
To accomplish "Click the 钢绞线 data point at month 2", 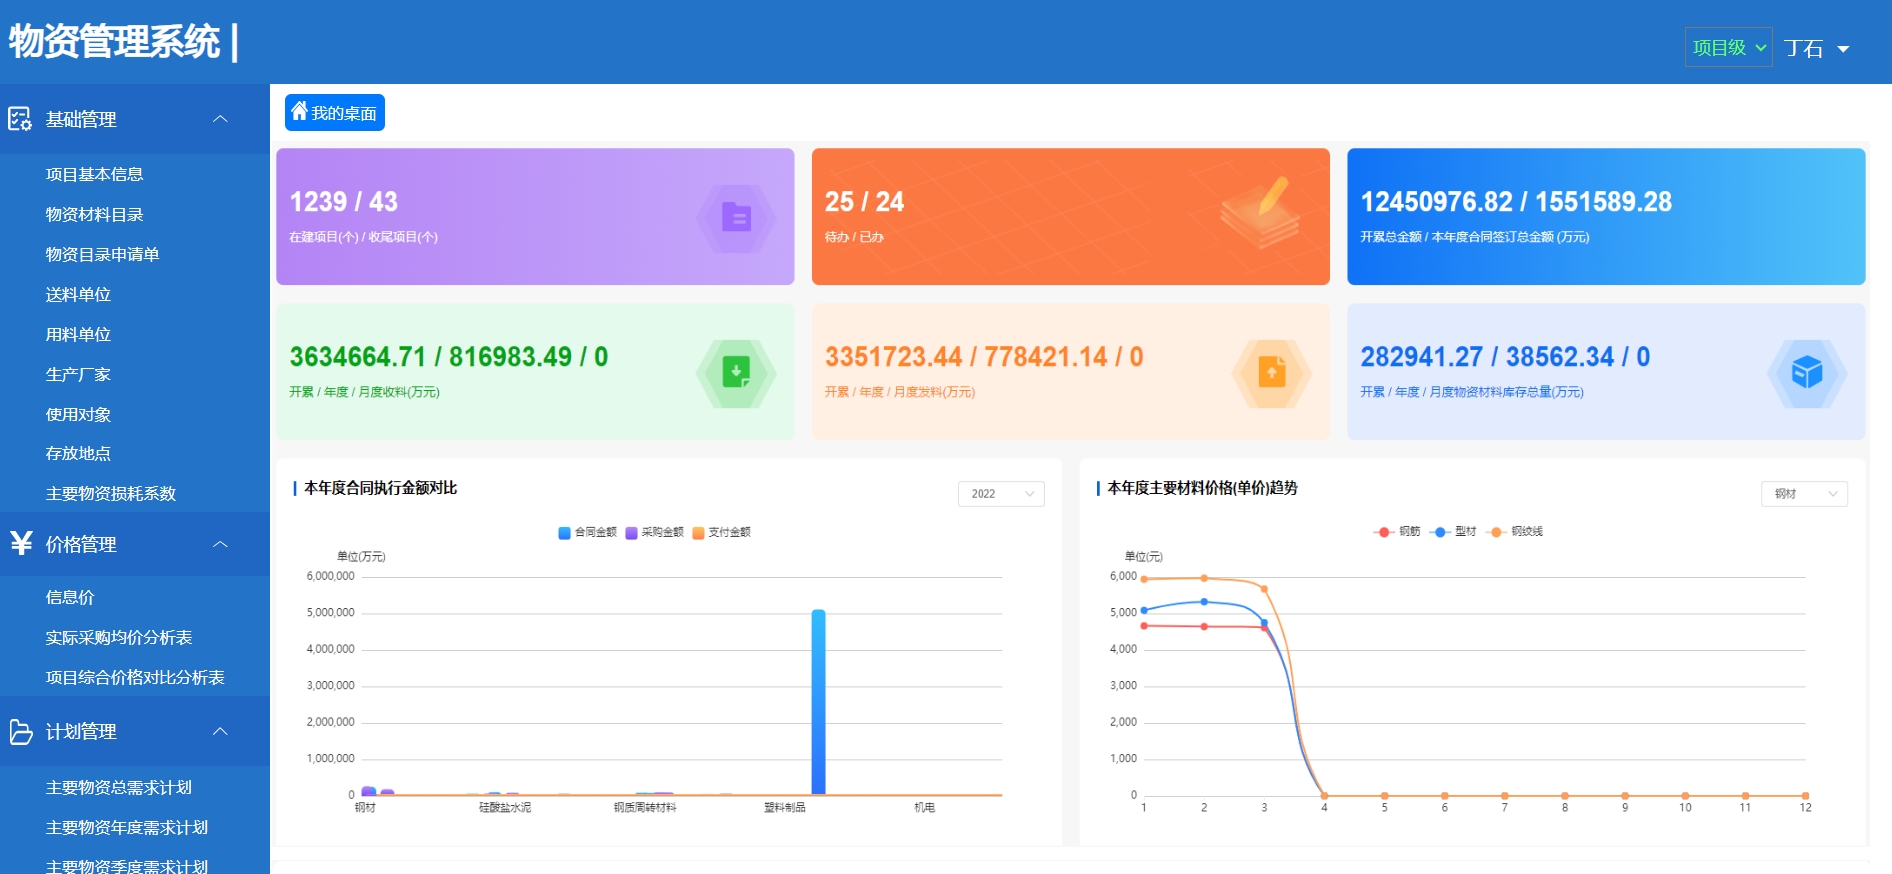I will click(1204, 578).
